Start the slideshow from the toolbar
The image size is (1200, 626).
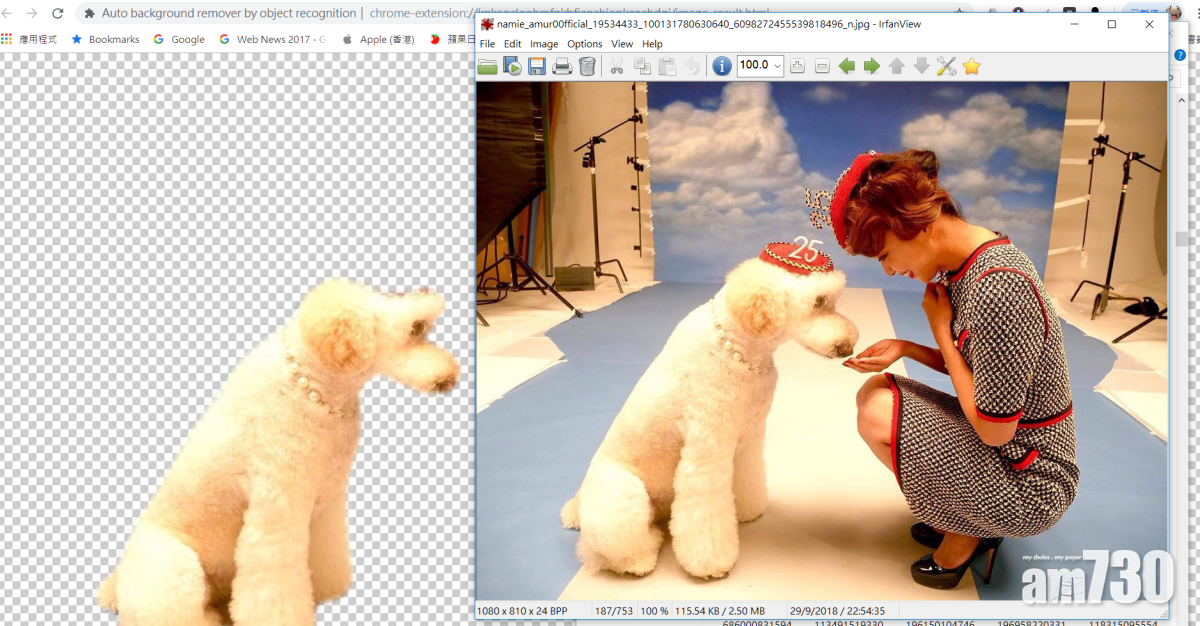512,66
